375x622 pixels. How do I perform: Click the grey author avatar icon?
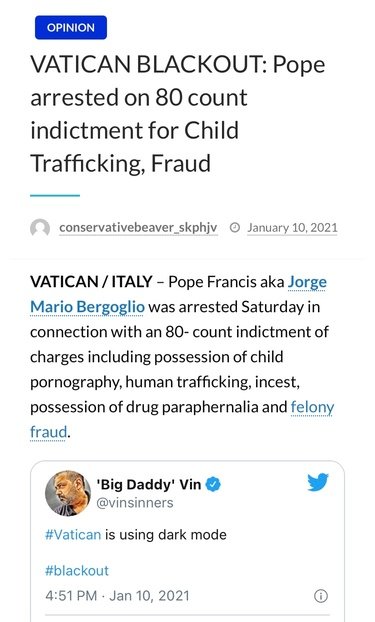tap(40, 228)
